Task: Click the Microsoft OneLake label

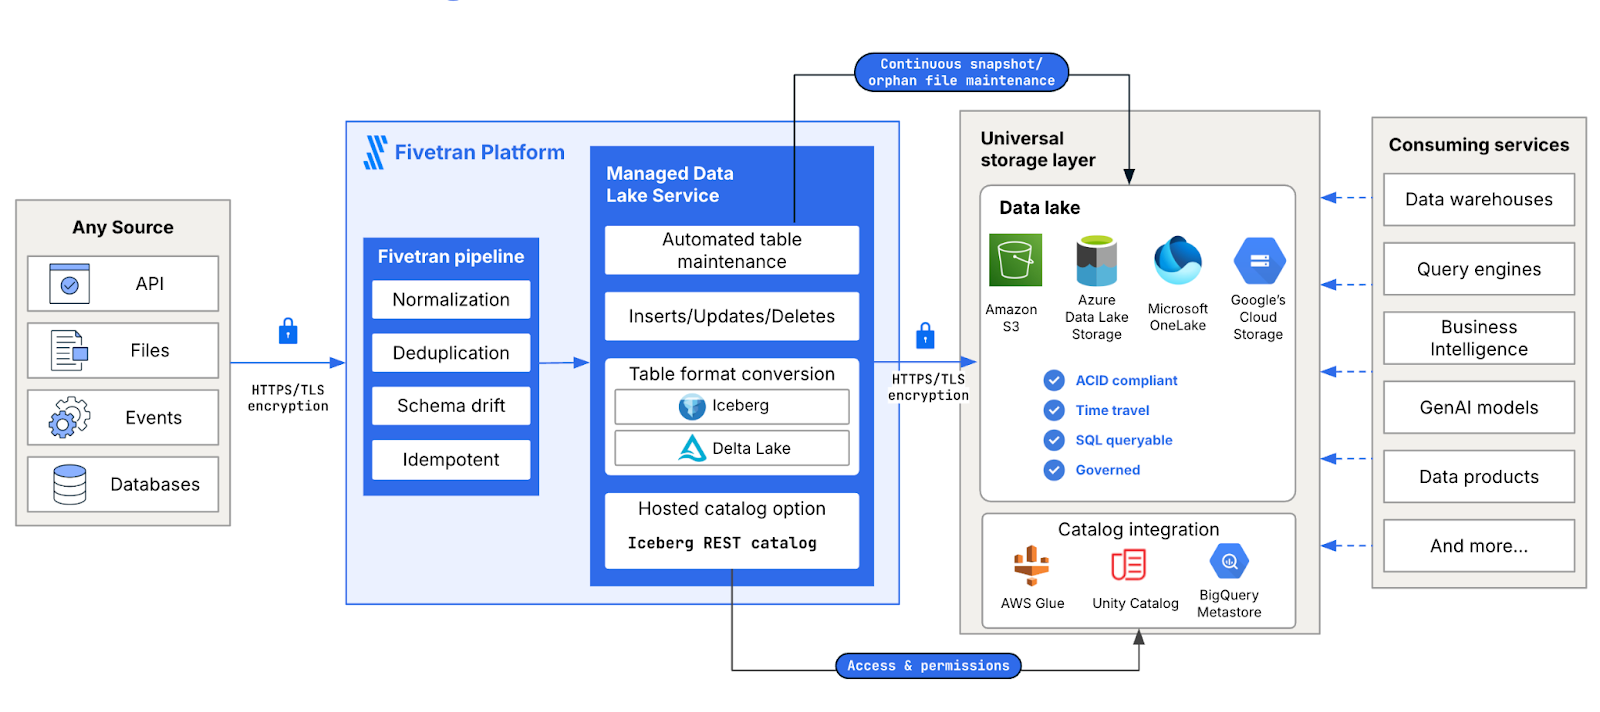Action: (1177, 317)
